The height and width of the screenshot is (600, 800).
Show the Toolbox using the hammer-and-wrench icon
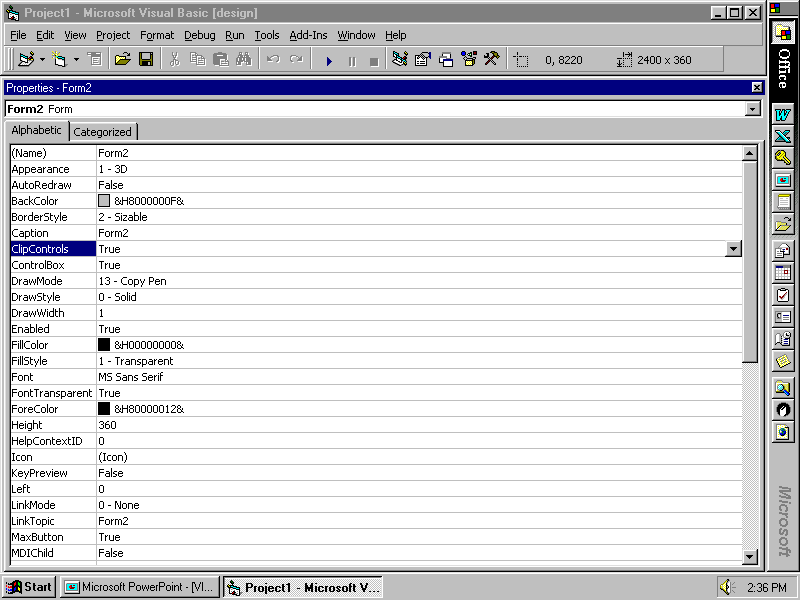pos(492,59)
